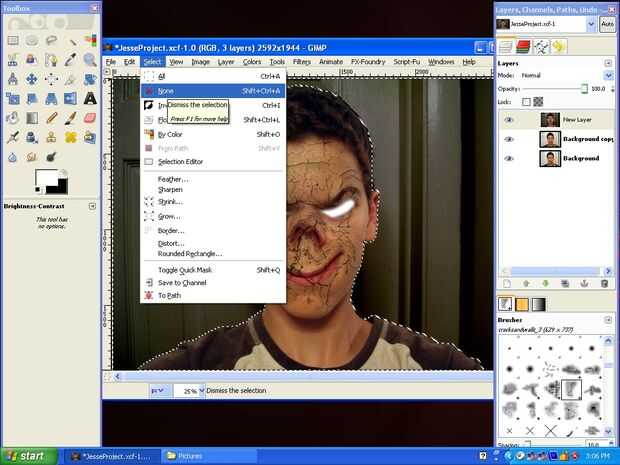Image resolution: width=620 pixels, height=465 pixels.
Task: Select the Scissors Select tool
Action: [x=13, y=60]
